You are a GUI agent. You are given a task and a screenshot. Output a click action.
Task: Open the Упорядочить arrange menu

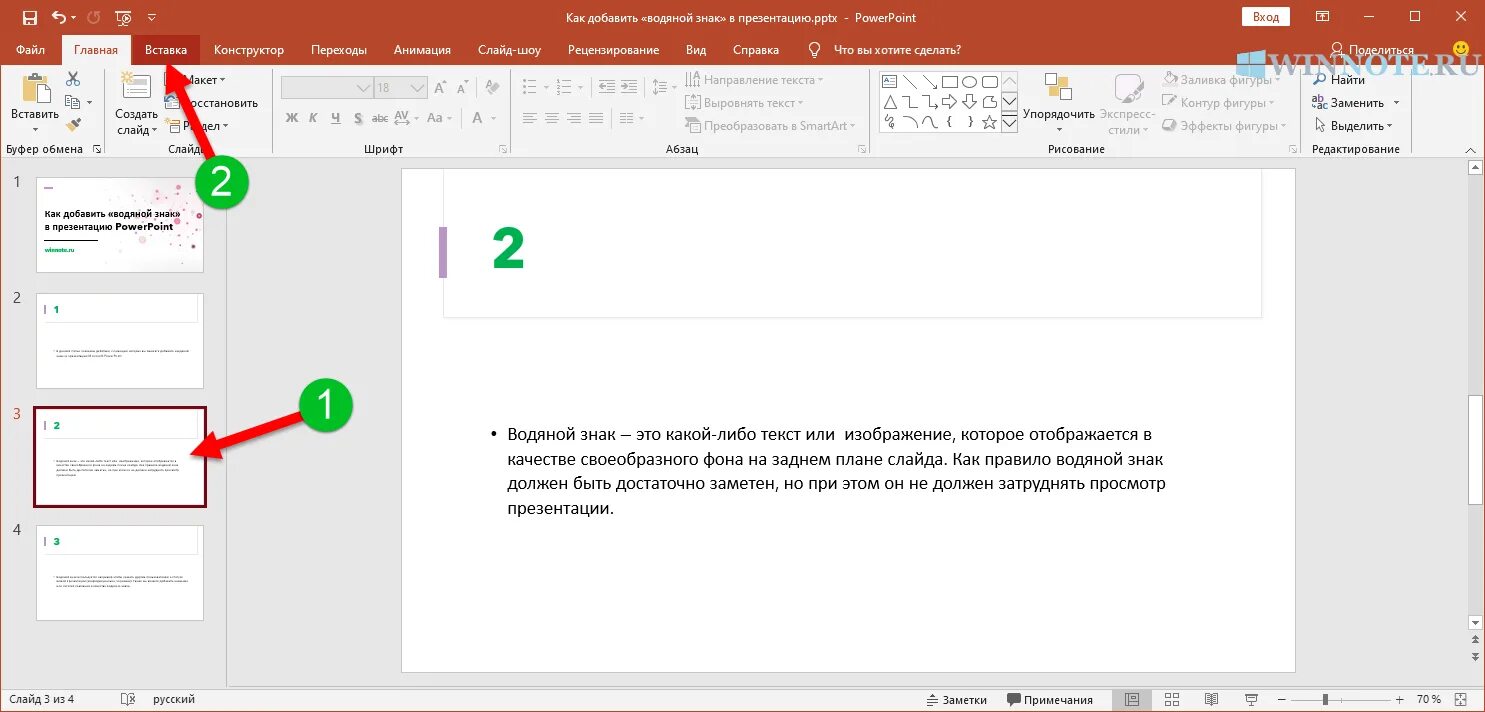click(x=1058, y=103)
